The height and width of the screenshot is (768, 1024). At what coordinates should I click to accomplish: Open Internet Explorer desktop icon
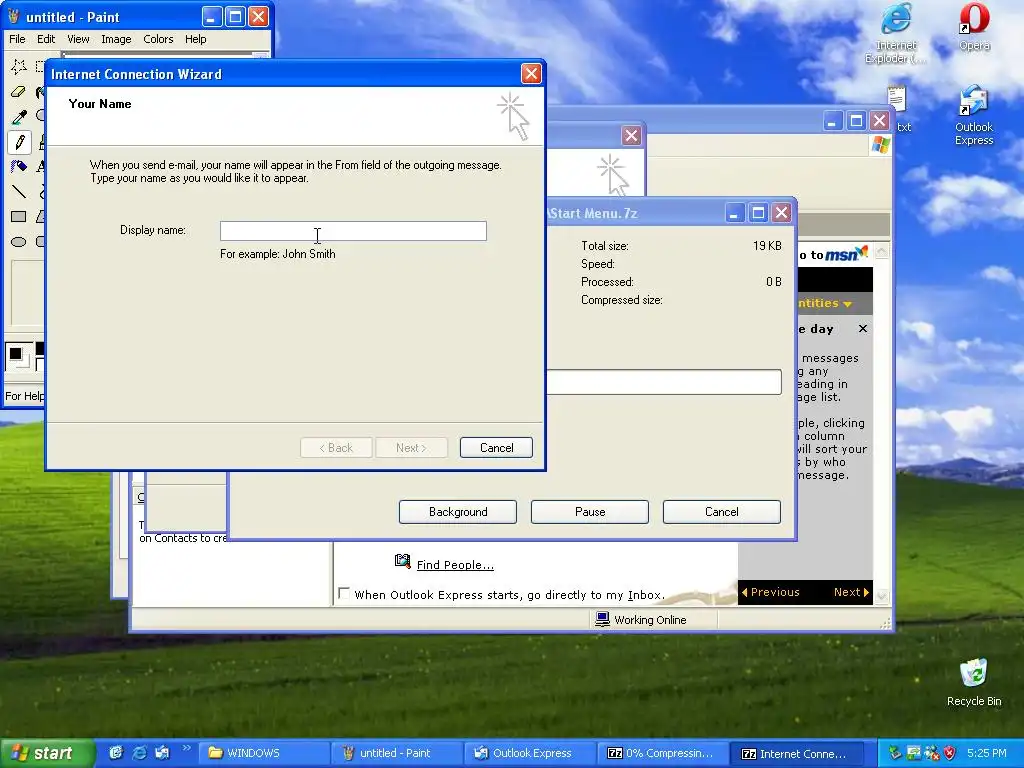point(896,34)
